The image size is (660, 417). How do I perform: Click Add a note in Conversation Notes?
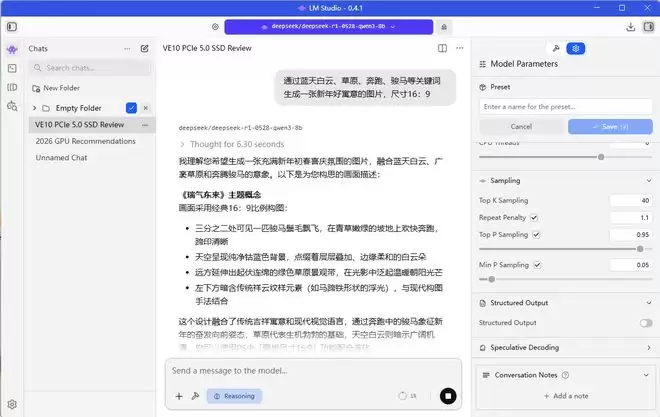566,396
